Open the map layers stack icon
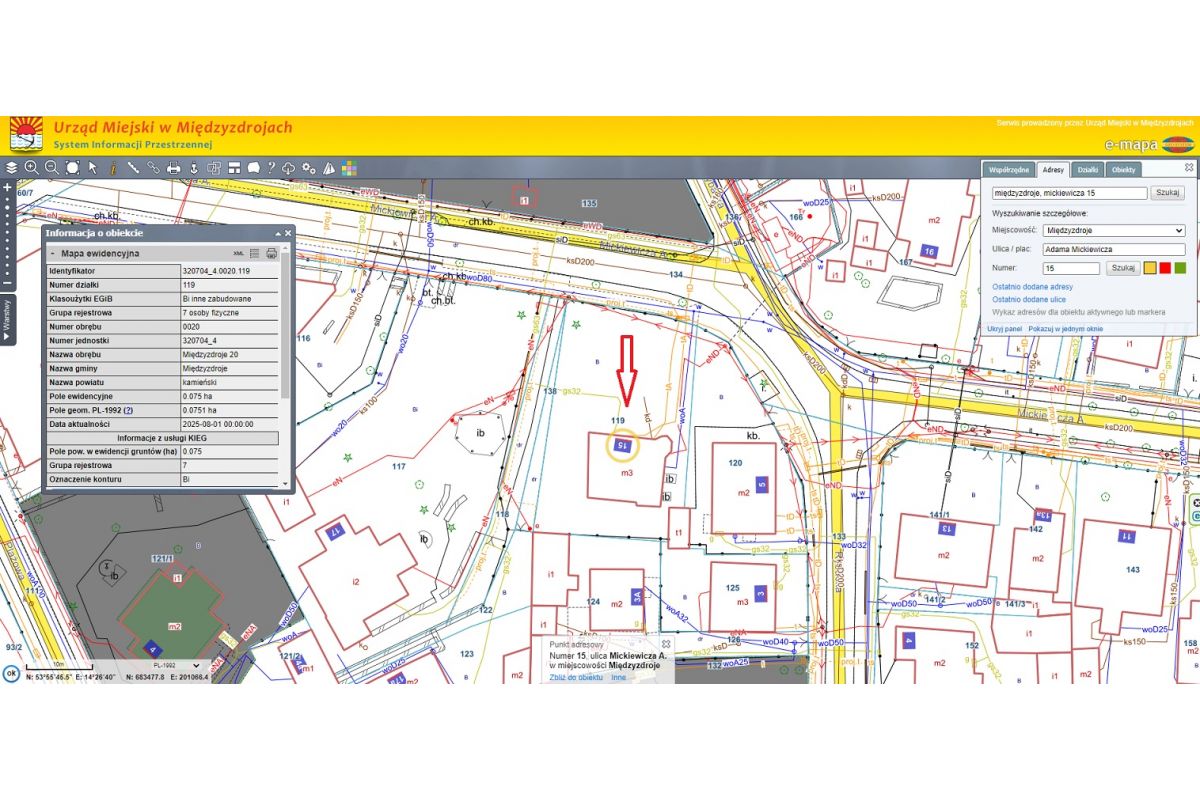 12,168
